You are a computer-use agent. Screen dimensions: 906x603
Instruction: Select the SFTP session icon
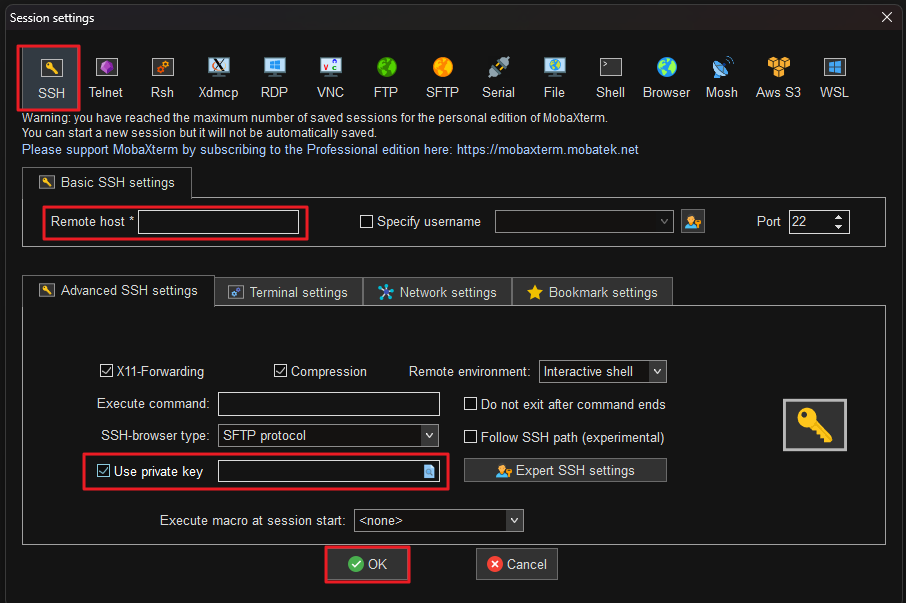click(443, 78)
